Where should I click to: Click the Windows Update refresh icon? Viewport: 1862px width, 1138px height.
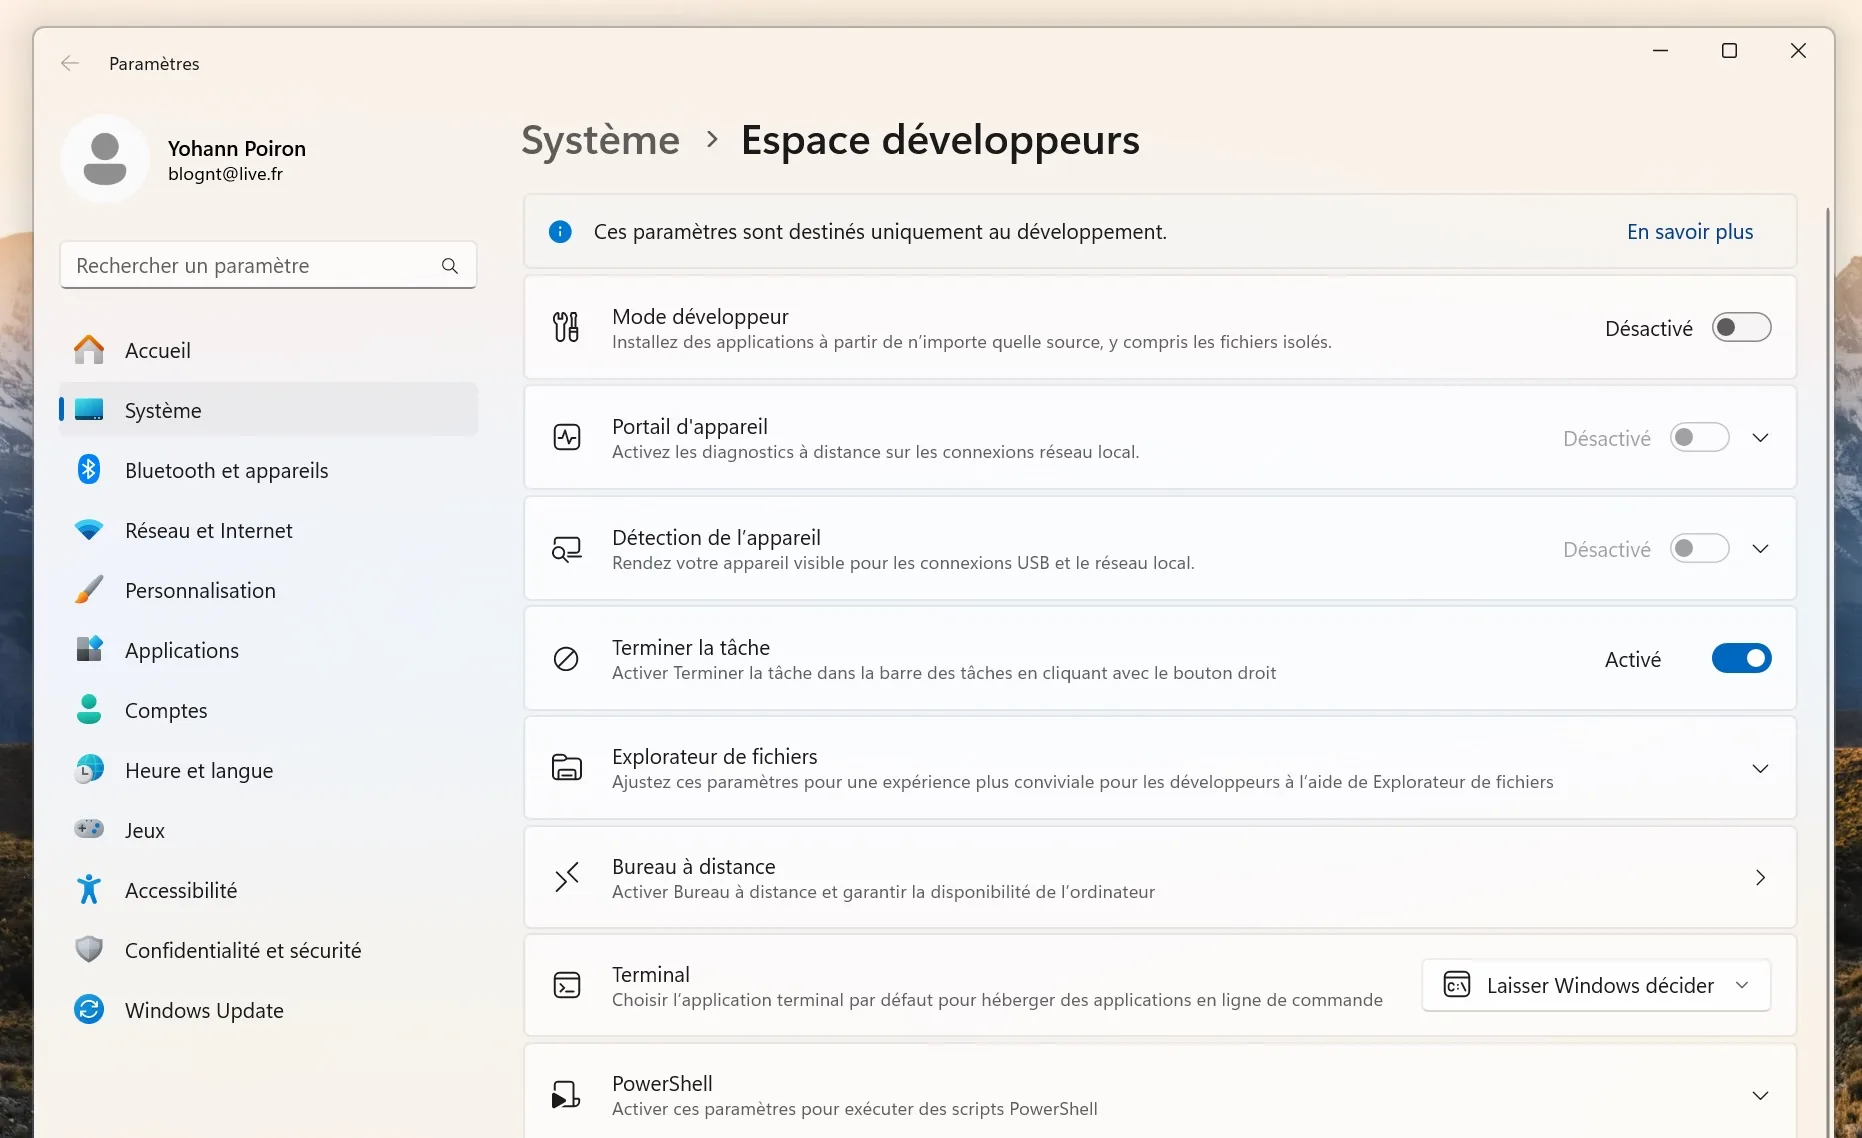[89, 1009]
